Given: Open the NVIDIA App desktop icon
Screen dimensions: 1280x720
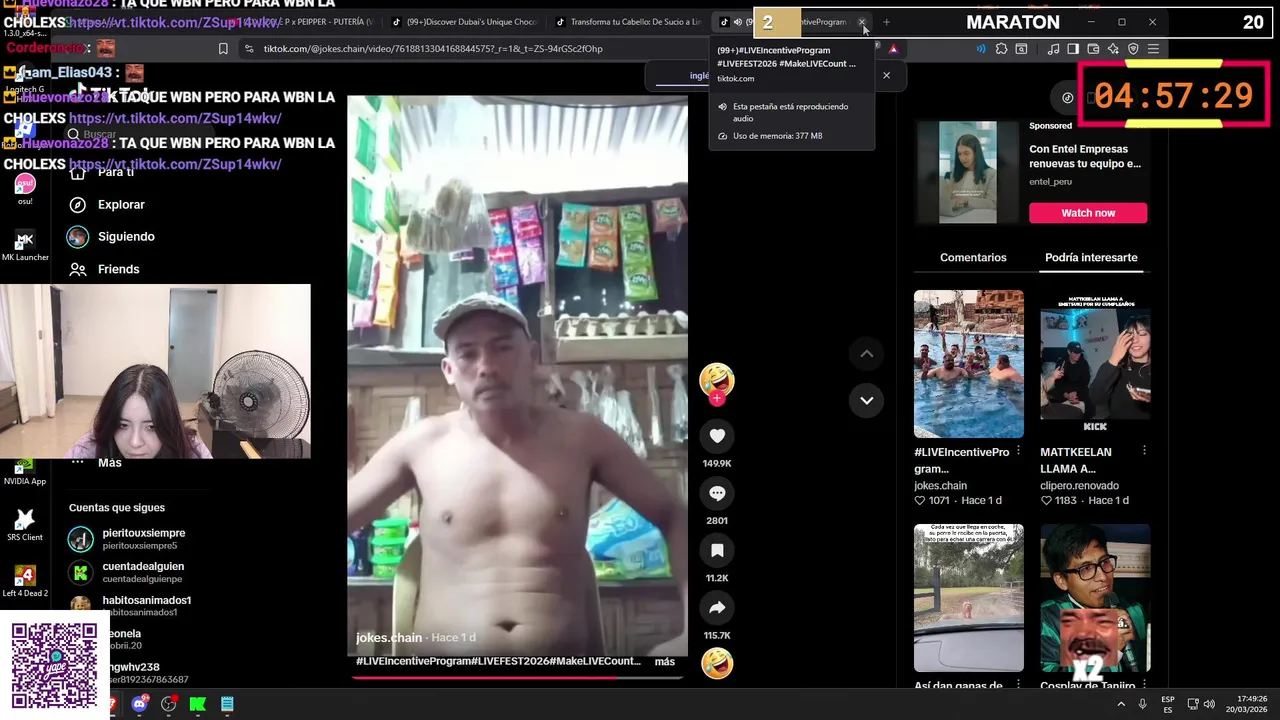Looking at the screenshot, I should 25,472.
